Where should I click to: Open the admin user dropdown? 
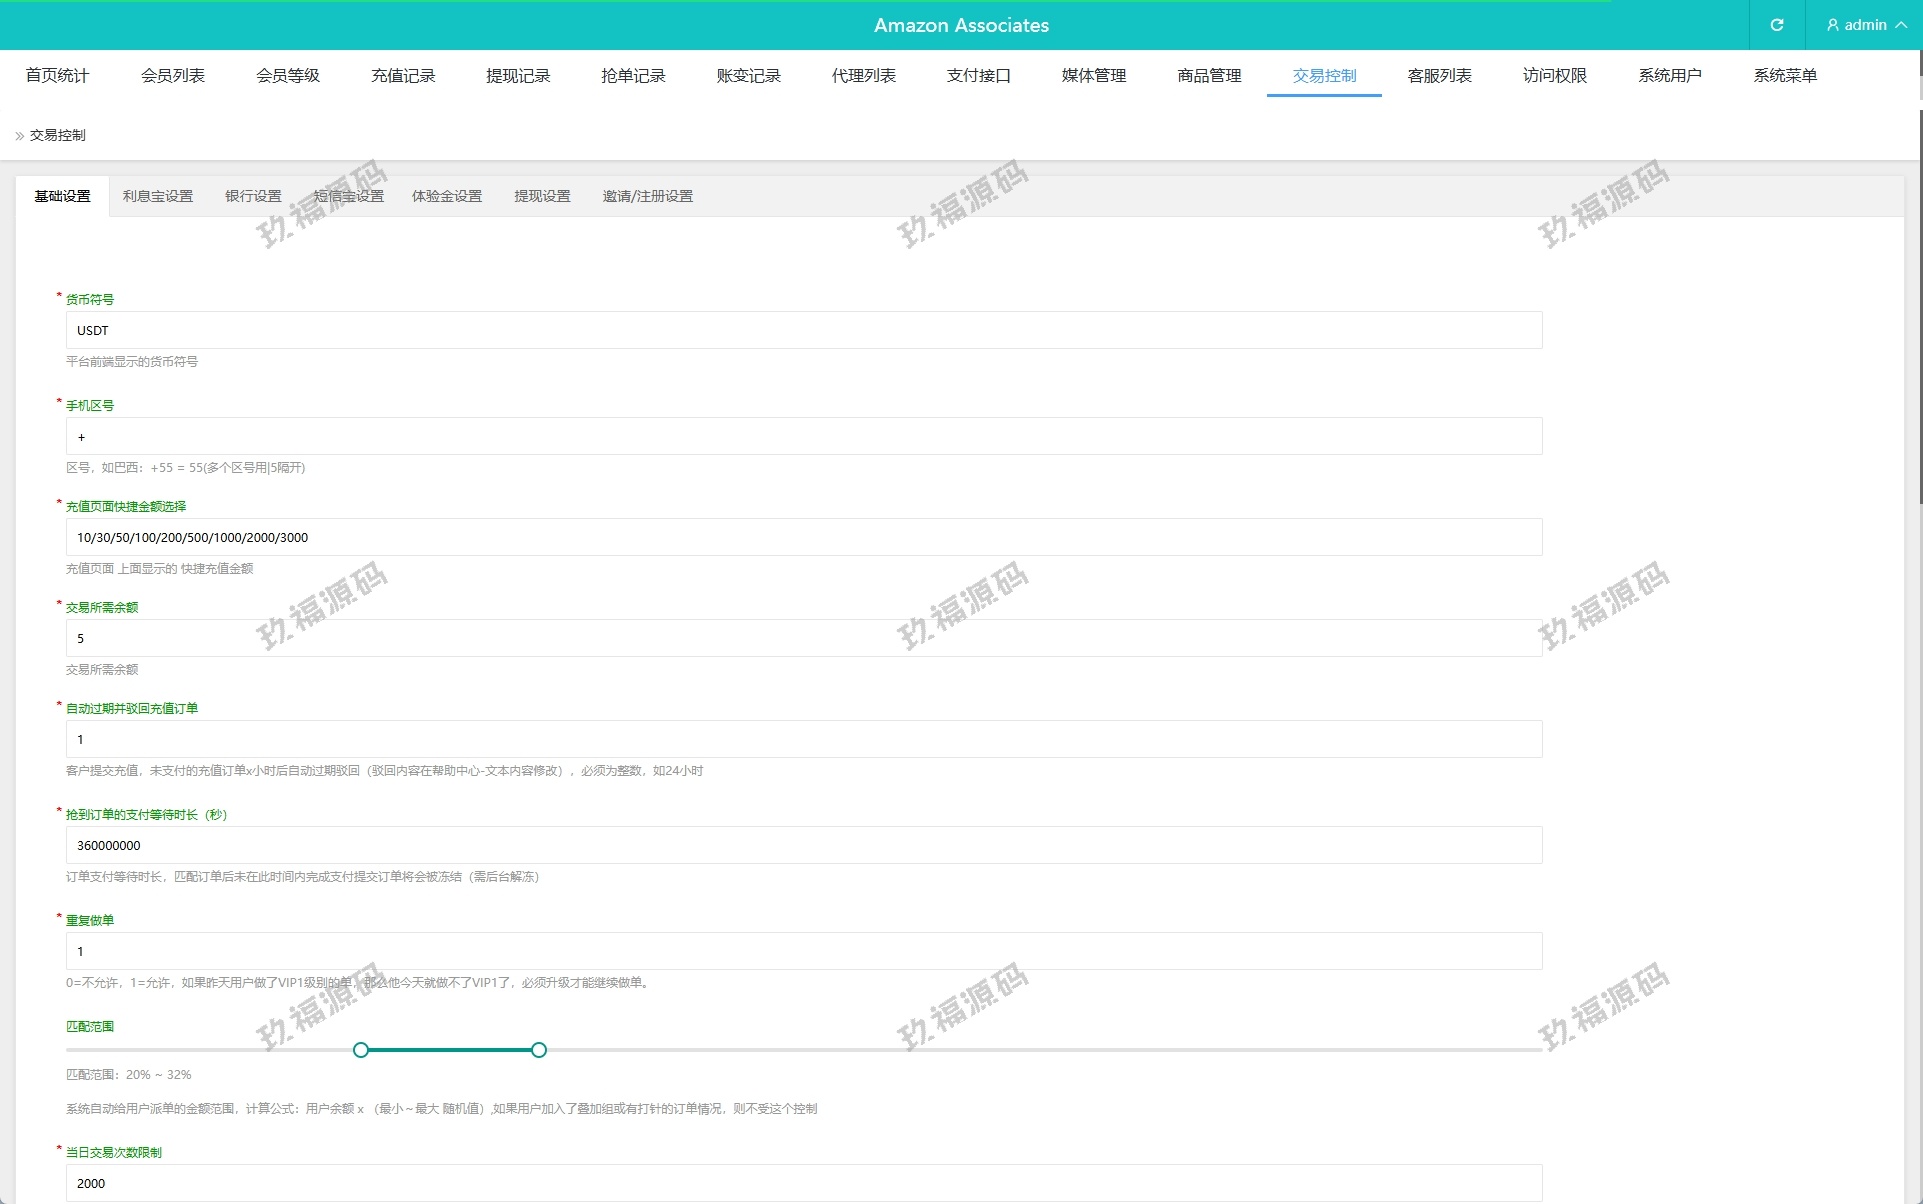click(1865, 25)
